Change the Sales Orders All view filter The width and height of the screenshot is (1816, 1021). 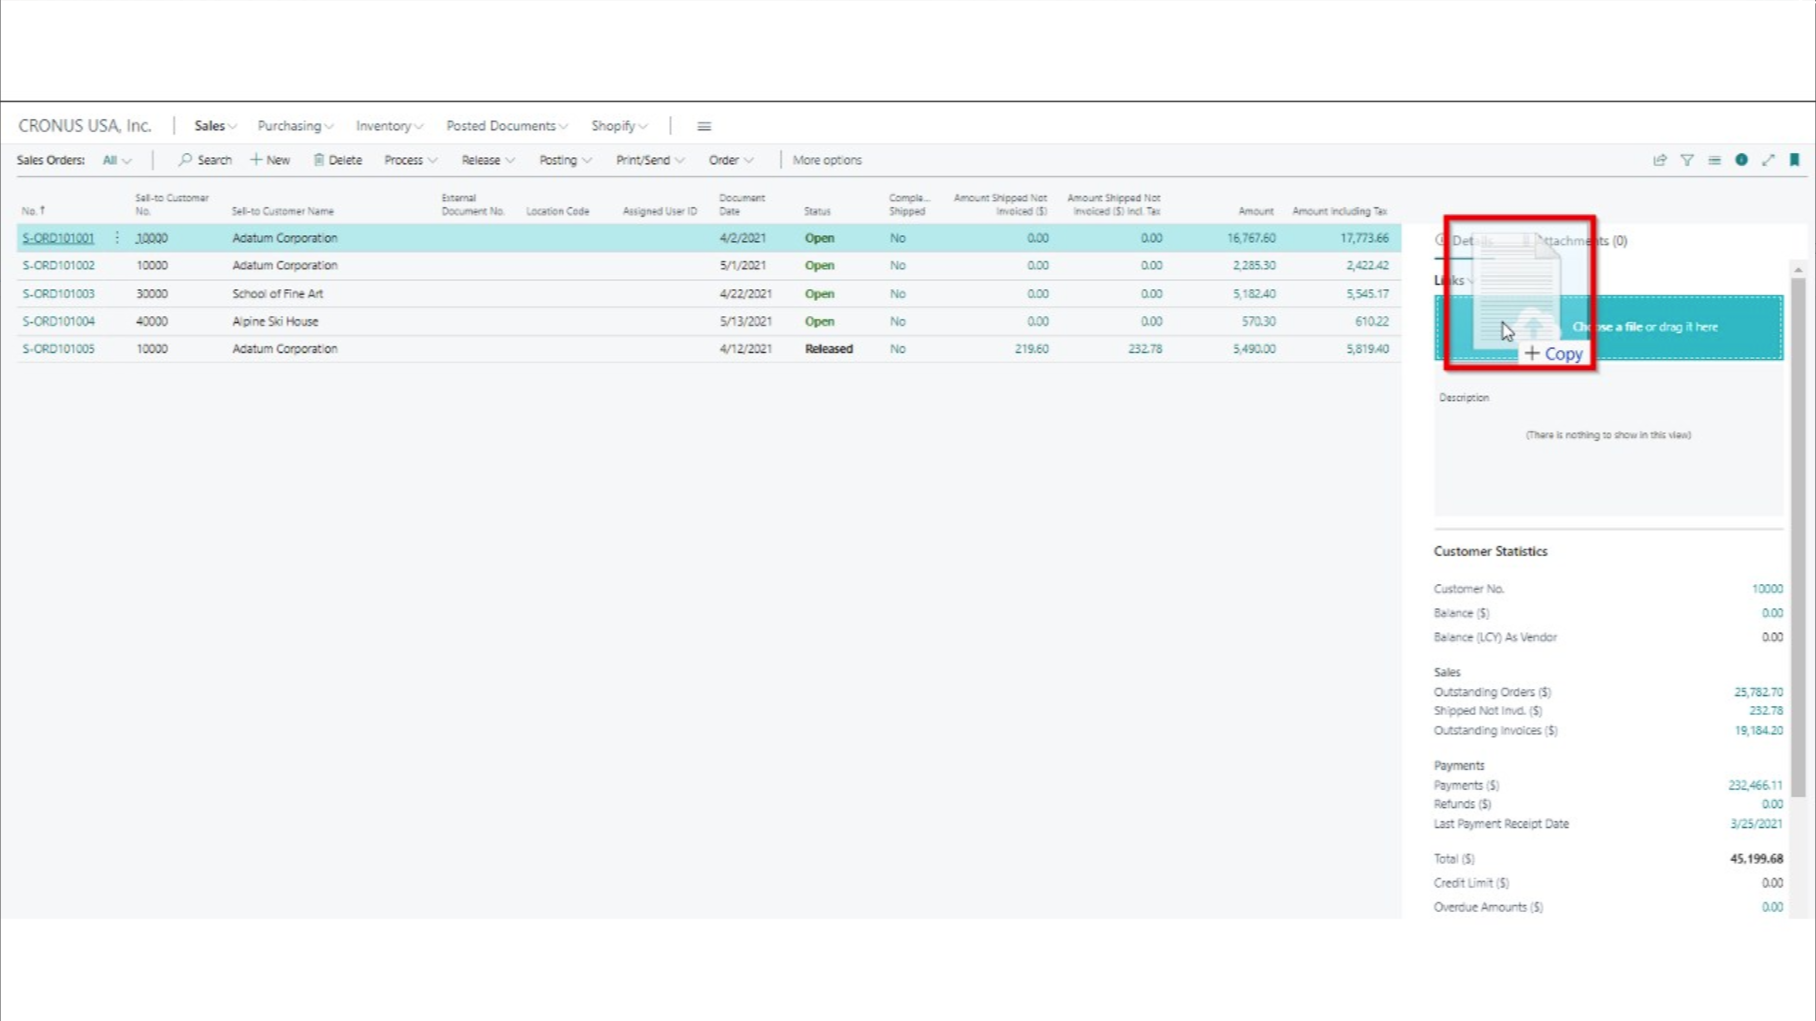tap(116, 160)
